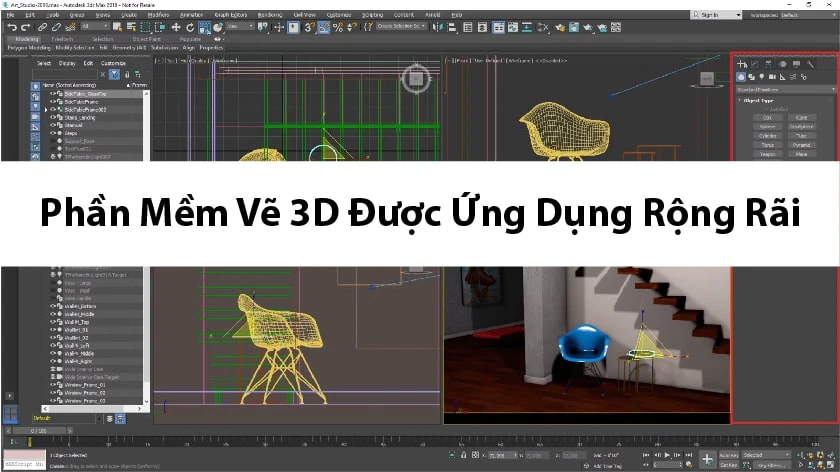Toggle 3D Snaps in main toolbar
Viewport: 840px width, 472px height.
coord(309,27)
